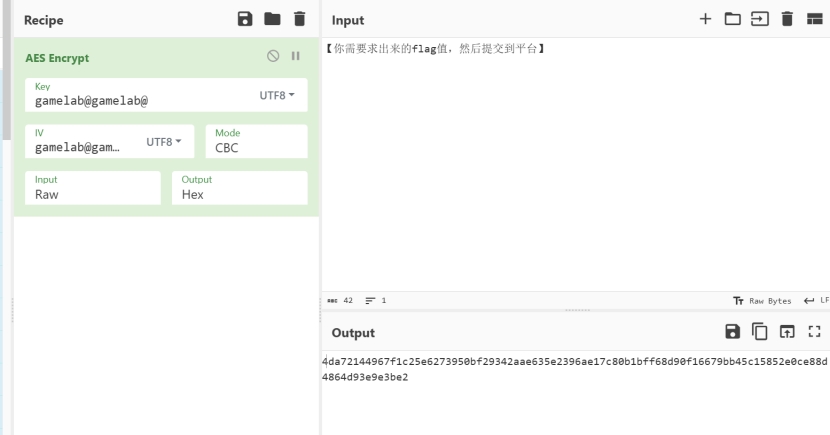Image resolution: width=830 pixels, height=435 pixels.
Task: Save the current recipe
Action: point(244,19)
